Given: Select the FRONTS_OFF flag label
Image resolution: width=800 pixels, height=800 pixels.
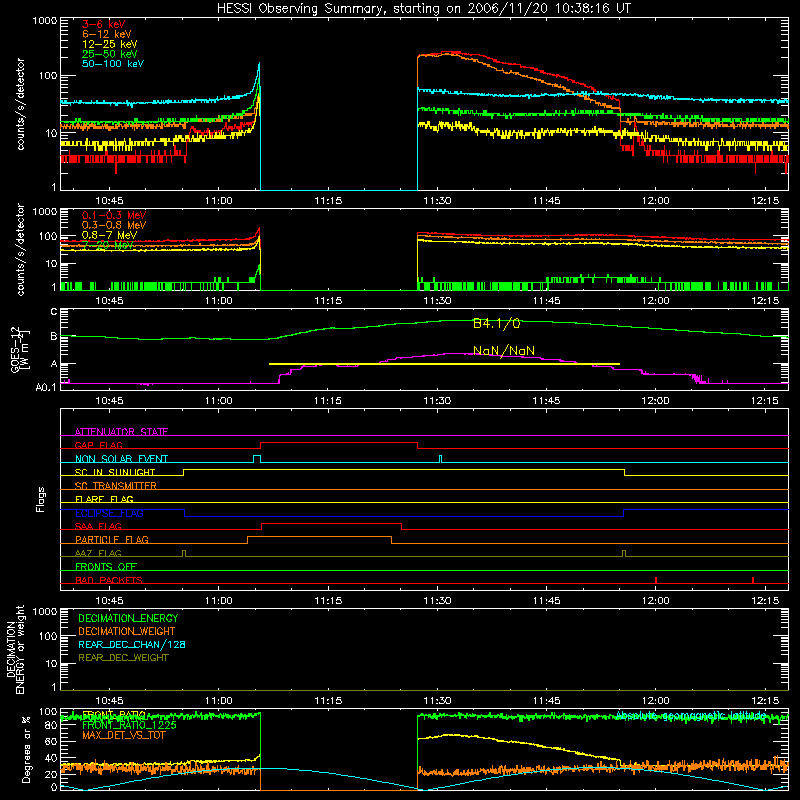Looking at the screenshot, I should click(x=106, y=566).
